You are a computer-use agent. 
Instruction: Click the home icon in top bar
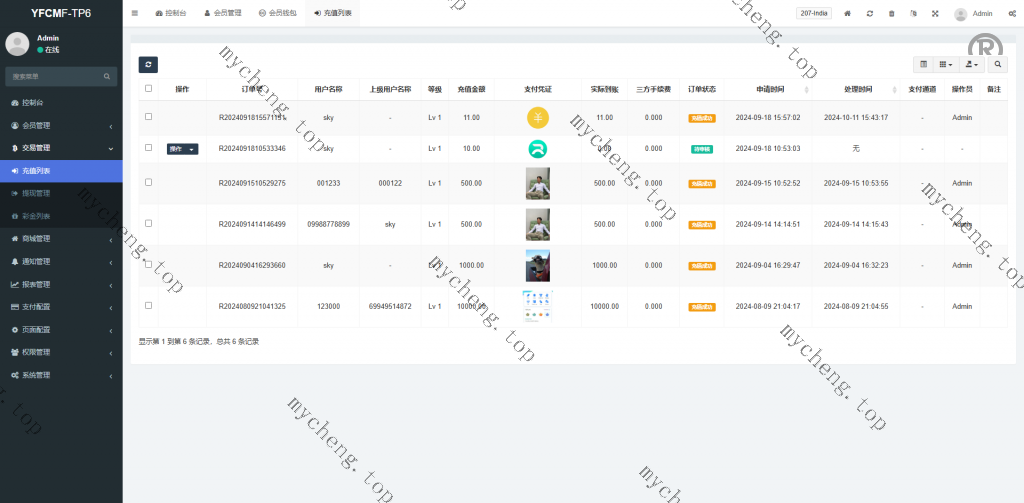[848, 13]
